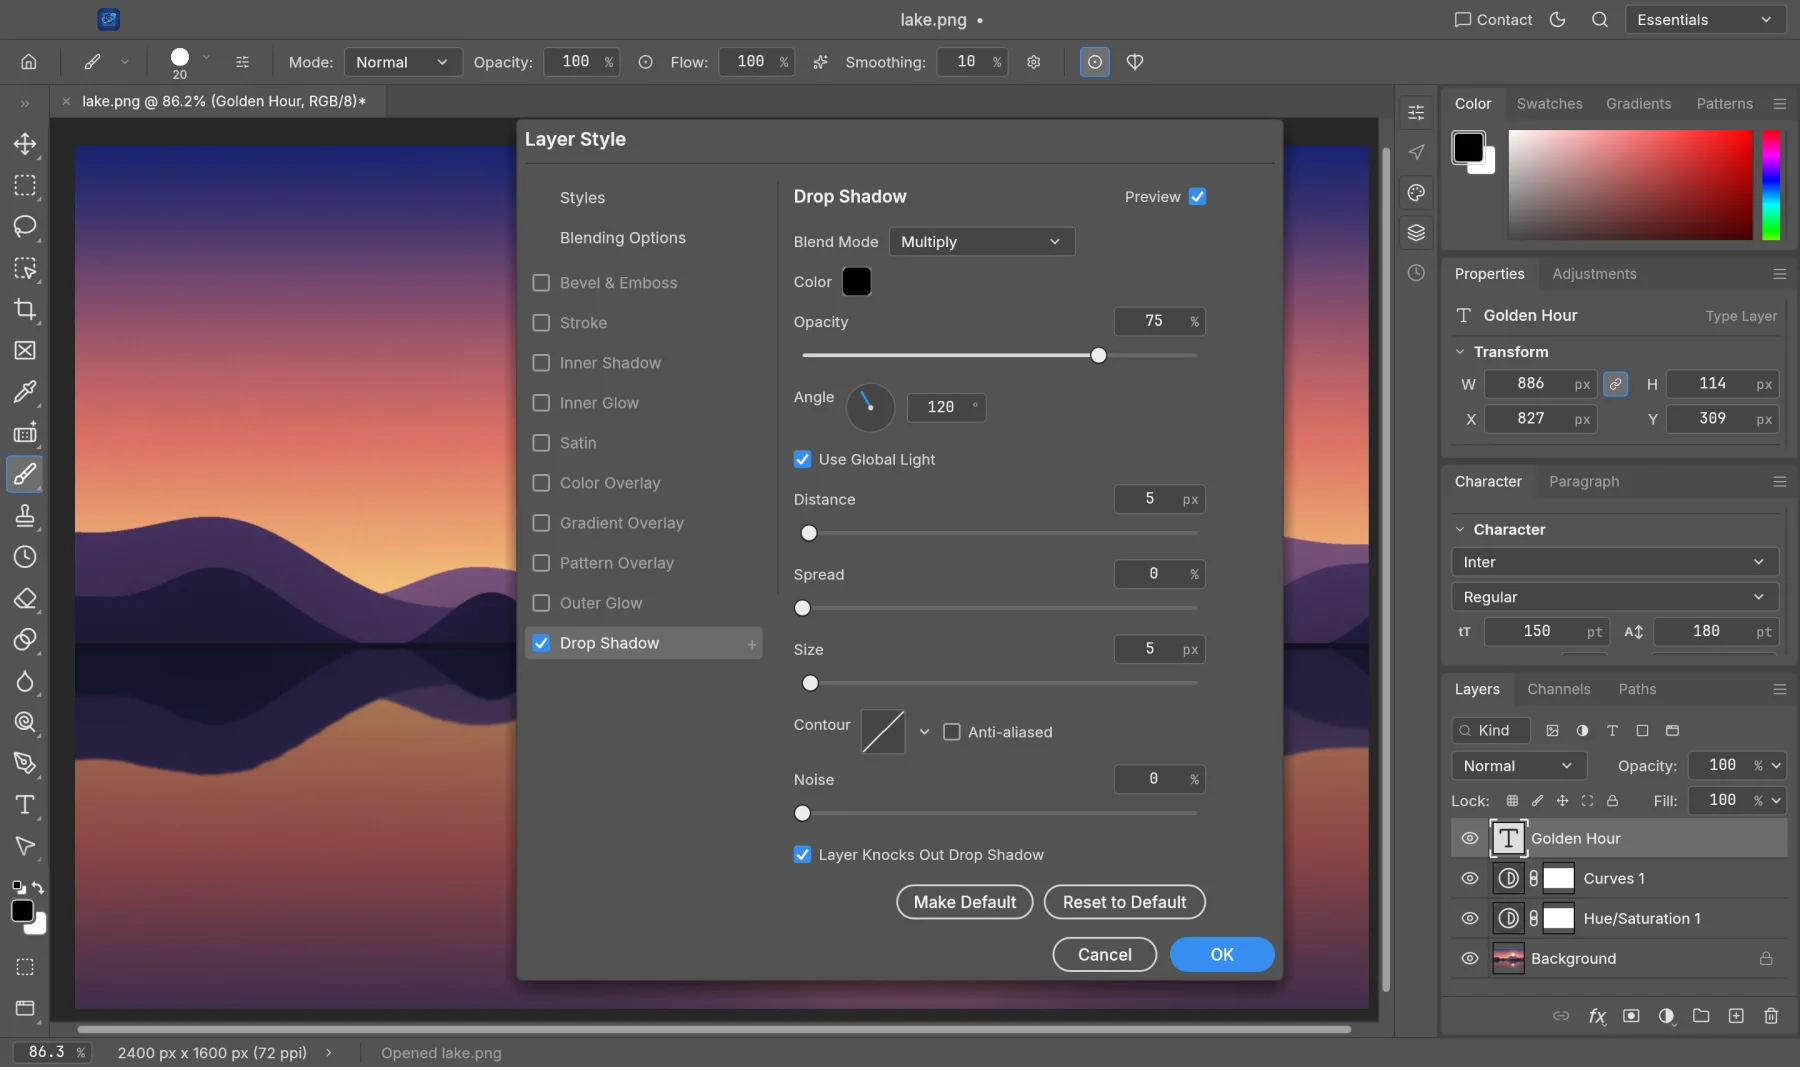Viewport: 1800px width, 1067px height.
Task: Open brush settings panel icon
Action: click(x=242, y=62)
